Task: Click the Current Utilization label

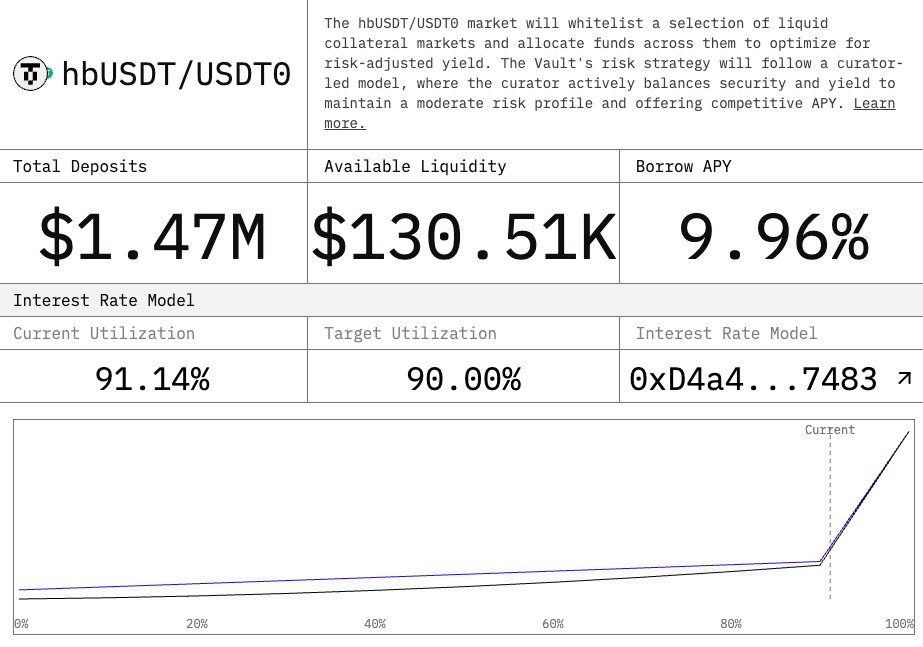Action: pos(104,333)
